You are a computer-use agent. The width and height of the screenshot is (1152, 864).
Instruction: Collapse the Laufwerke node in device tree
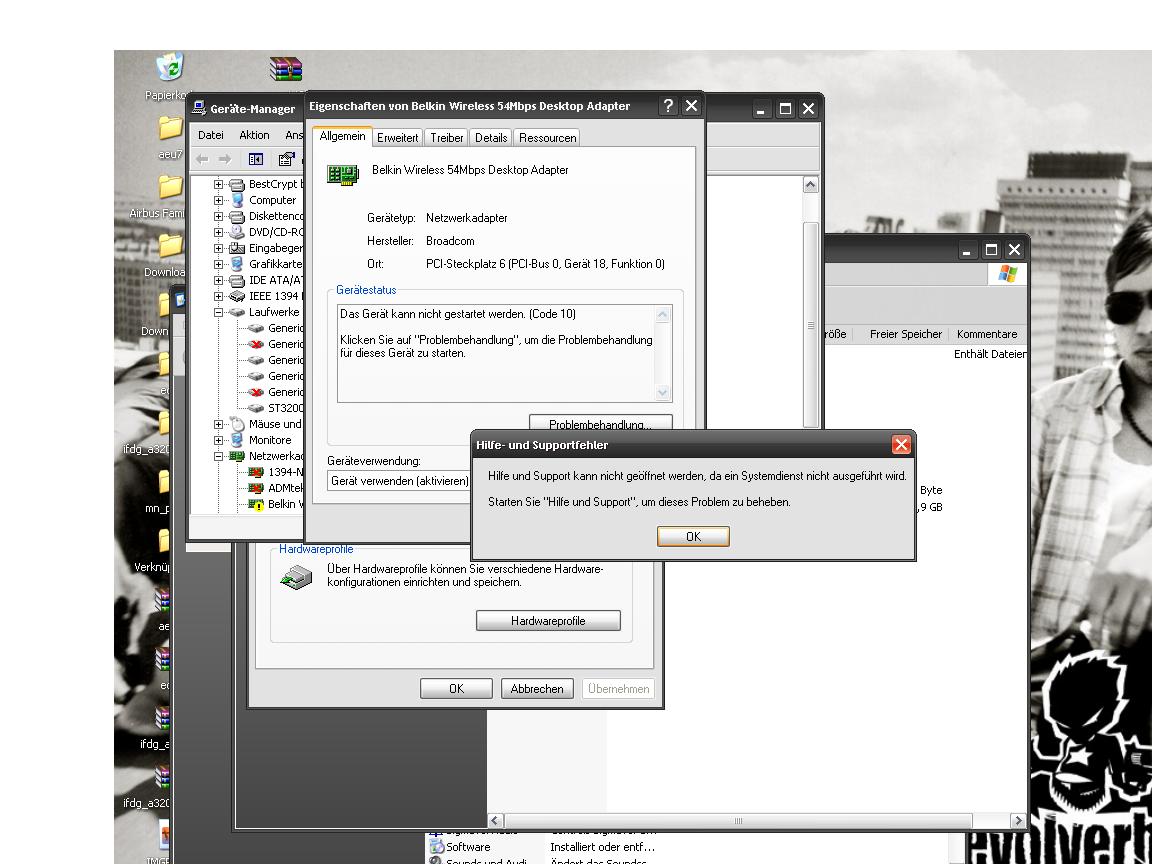pyautogui.click(x=218, y=312)
